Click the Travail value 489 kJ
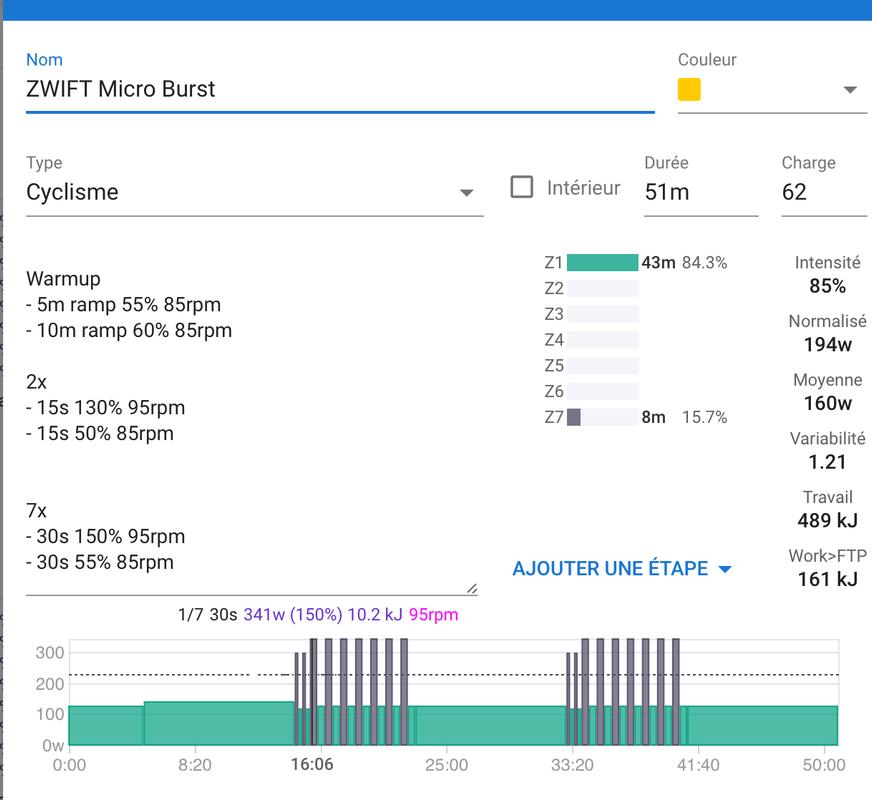 828,520
